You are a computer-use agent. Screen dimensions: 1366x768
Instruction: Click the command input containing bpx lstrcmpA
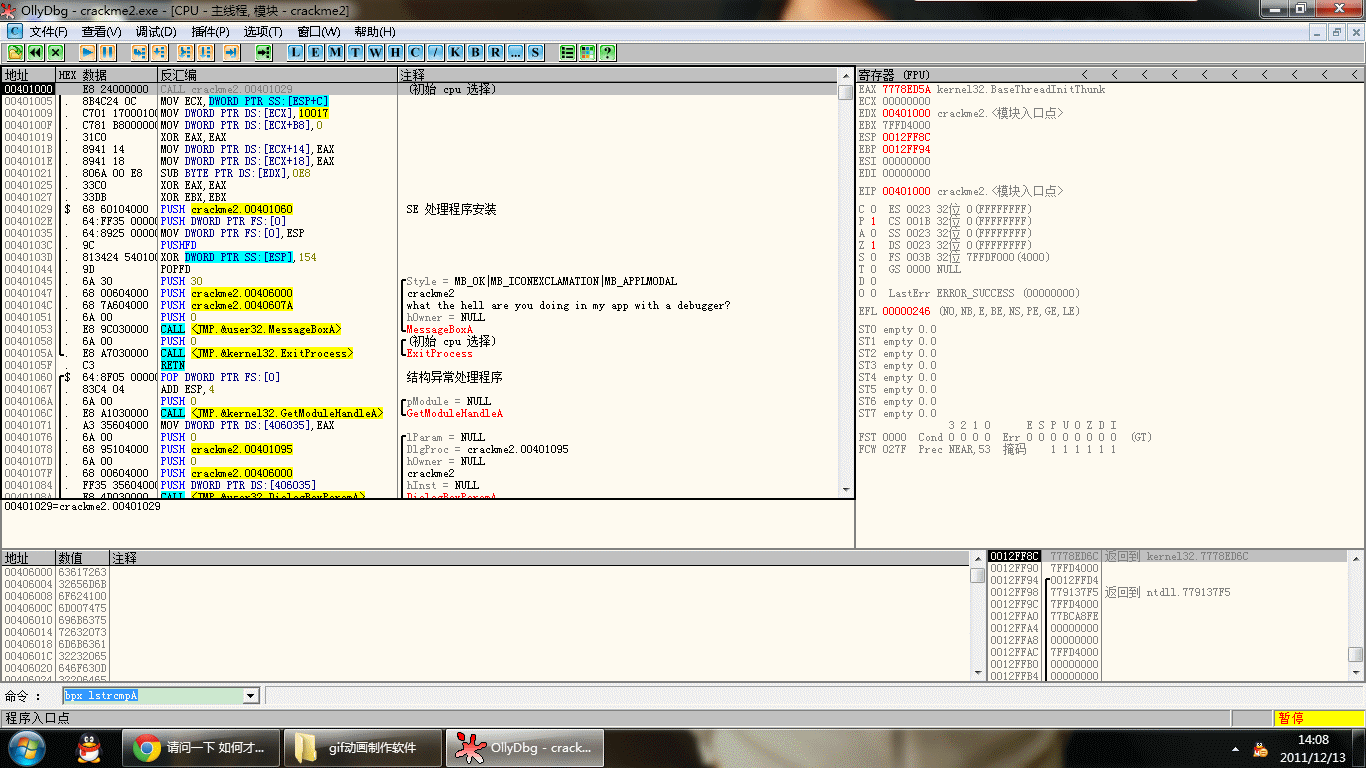pos(153,696)
